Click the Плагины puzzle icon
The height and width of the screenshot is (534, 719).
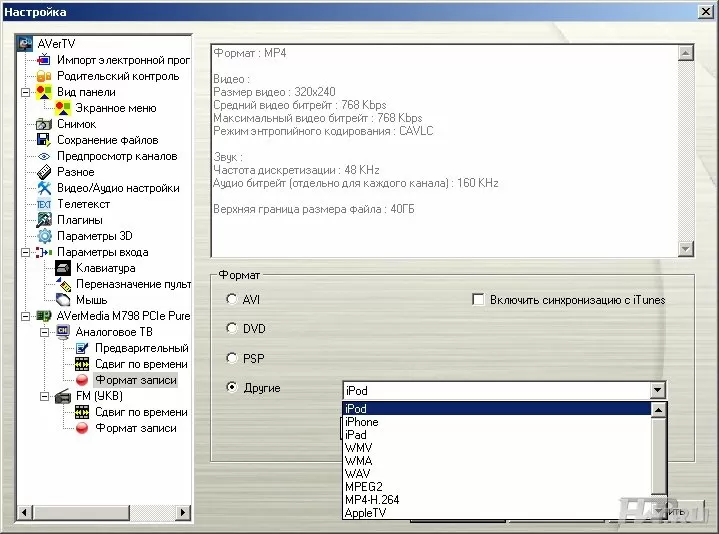[x=44, y=220]
